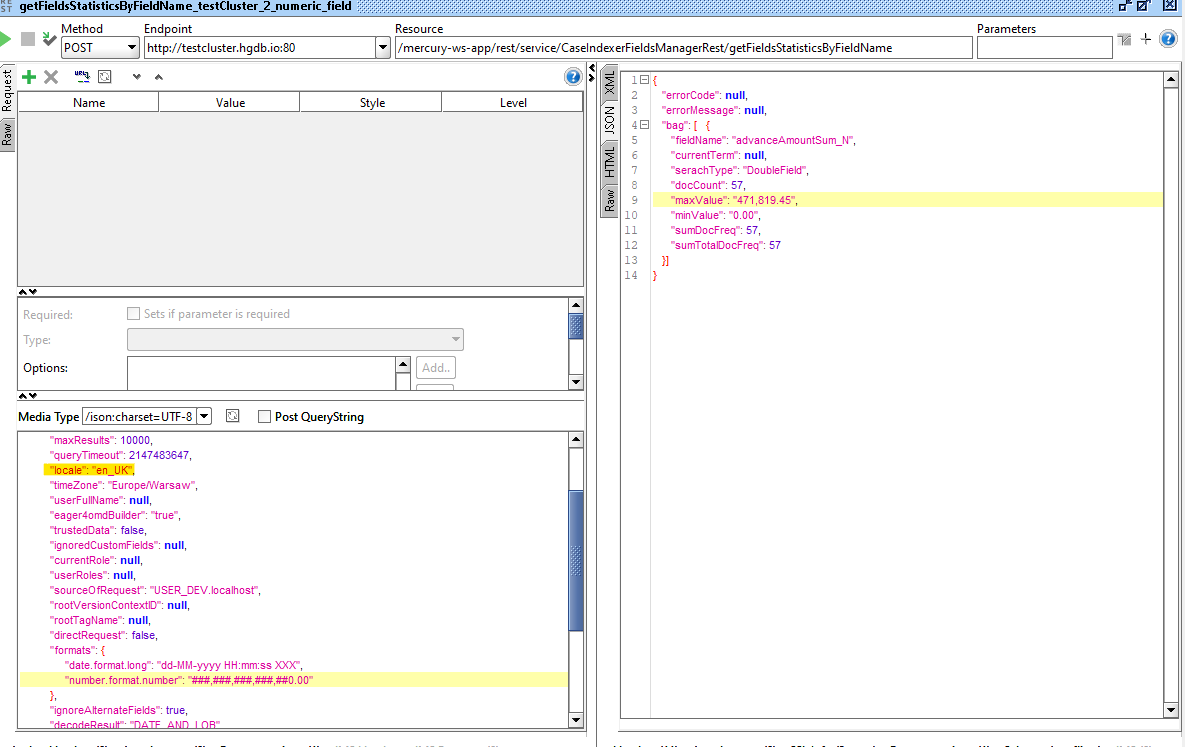The image size is (1185, 747).
Task: Click the add assertion checkmark icon
Action: point(49,39)
